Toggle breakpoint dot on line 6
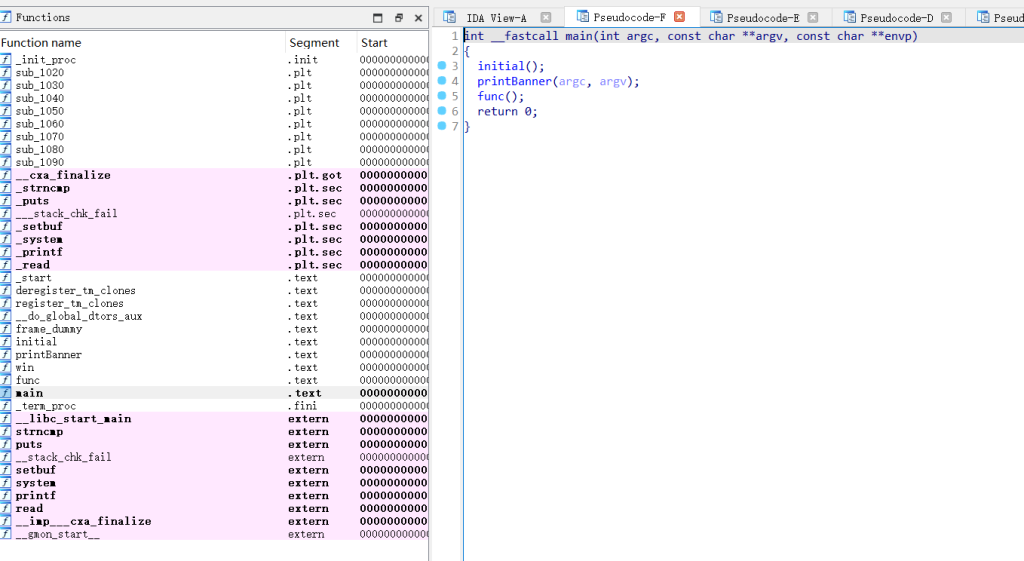This screenshot has width=1024, height=561. [442, 110]
